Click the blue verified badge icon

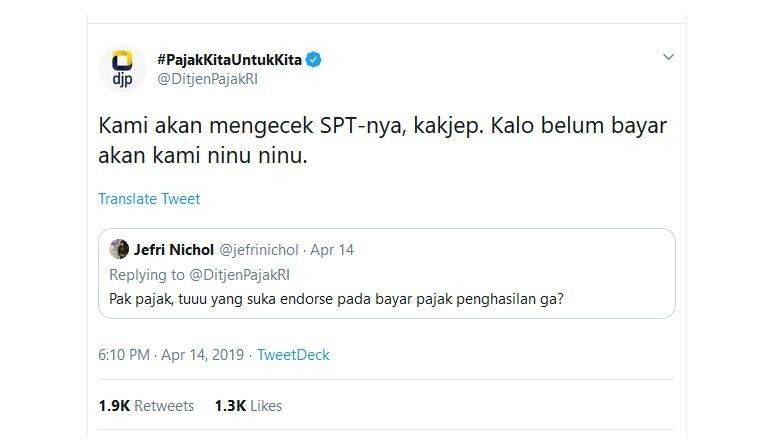click(313, 60)
